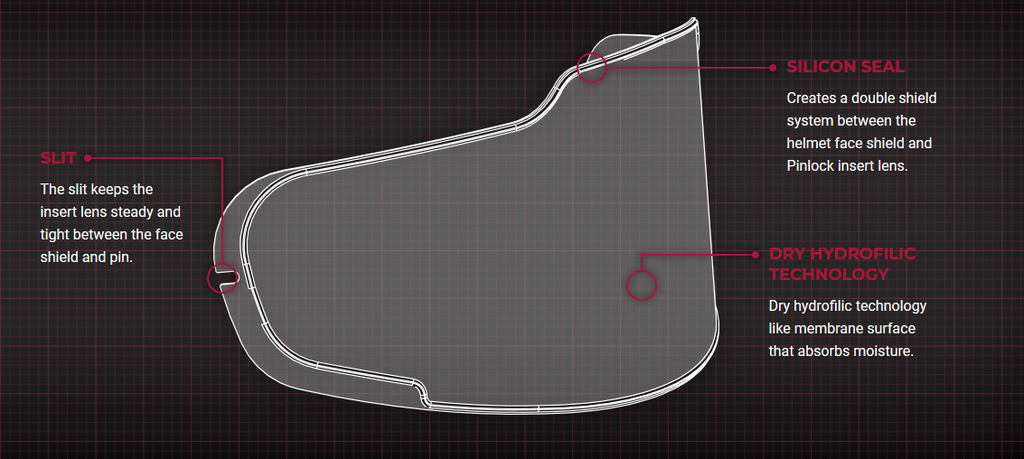Click red dot beside DRY HYDROFILIC heading
Viewport: 1024px width, 459px height.
(756, 255)
